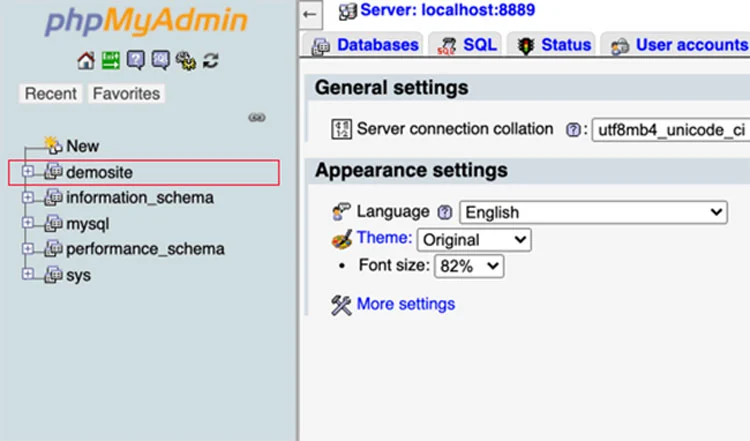Click the information_schema database icon
This screenshot has height=441, width=750.
[53, 197]
